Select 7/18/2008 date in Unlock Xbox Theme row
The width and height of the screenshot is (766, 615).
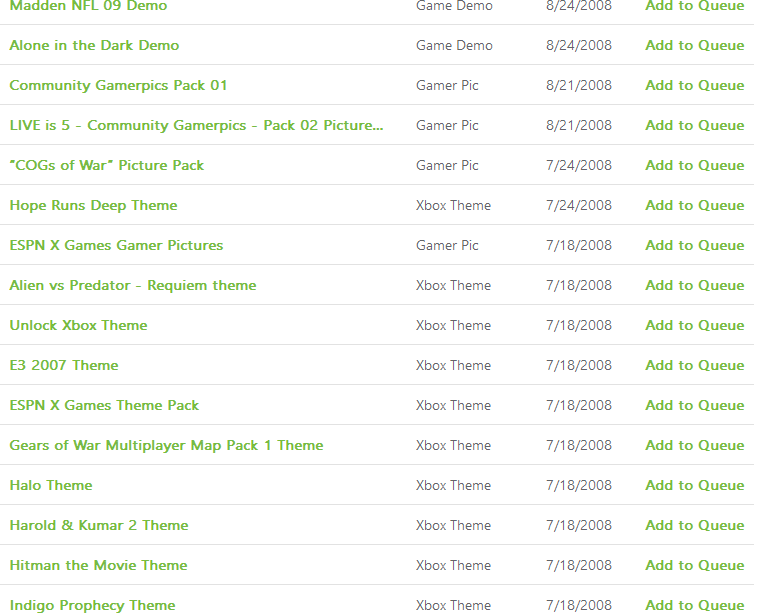point(579,326)
